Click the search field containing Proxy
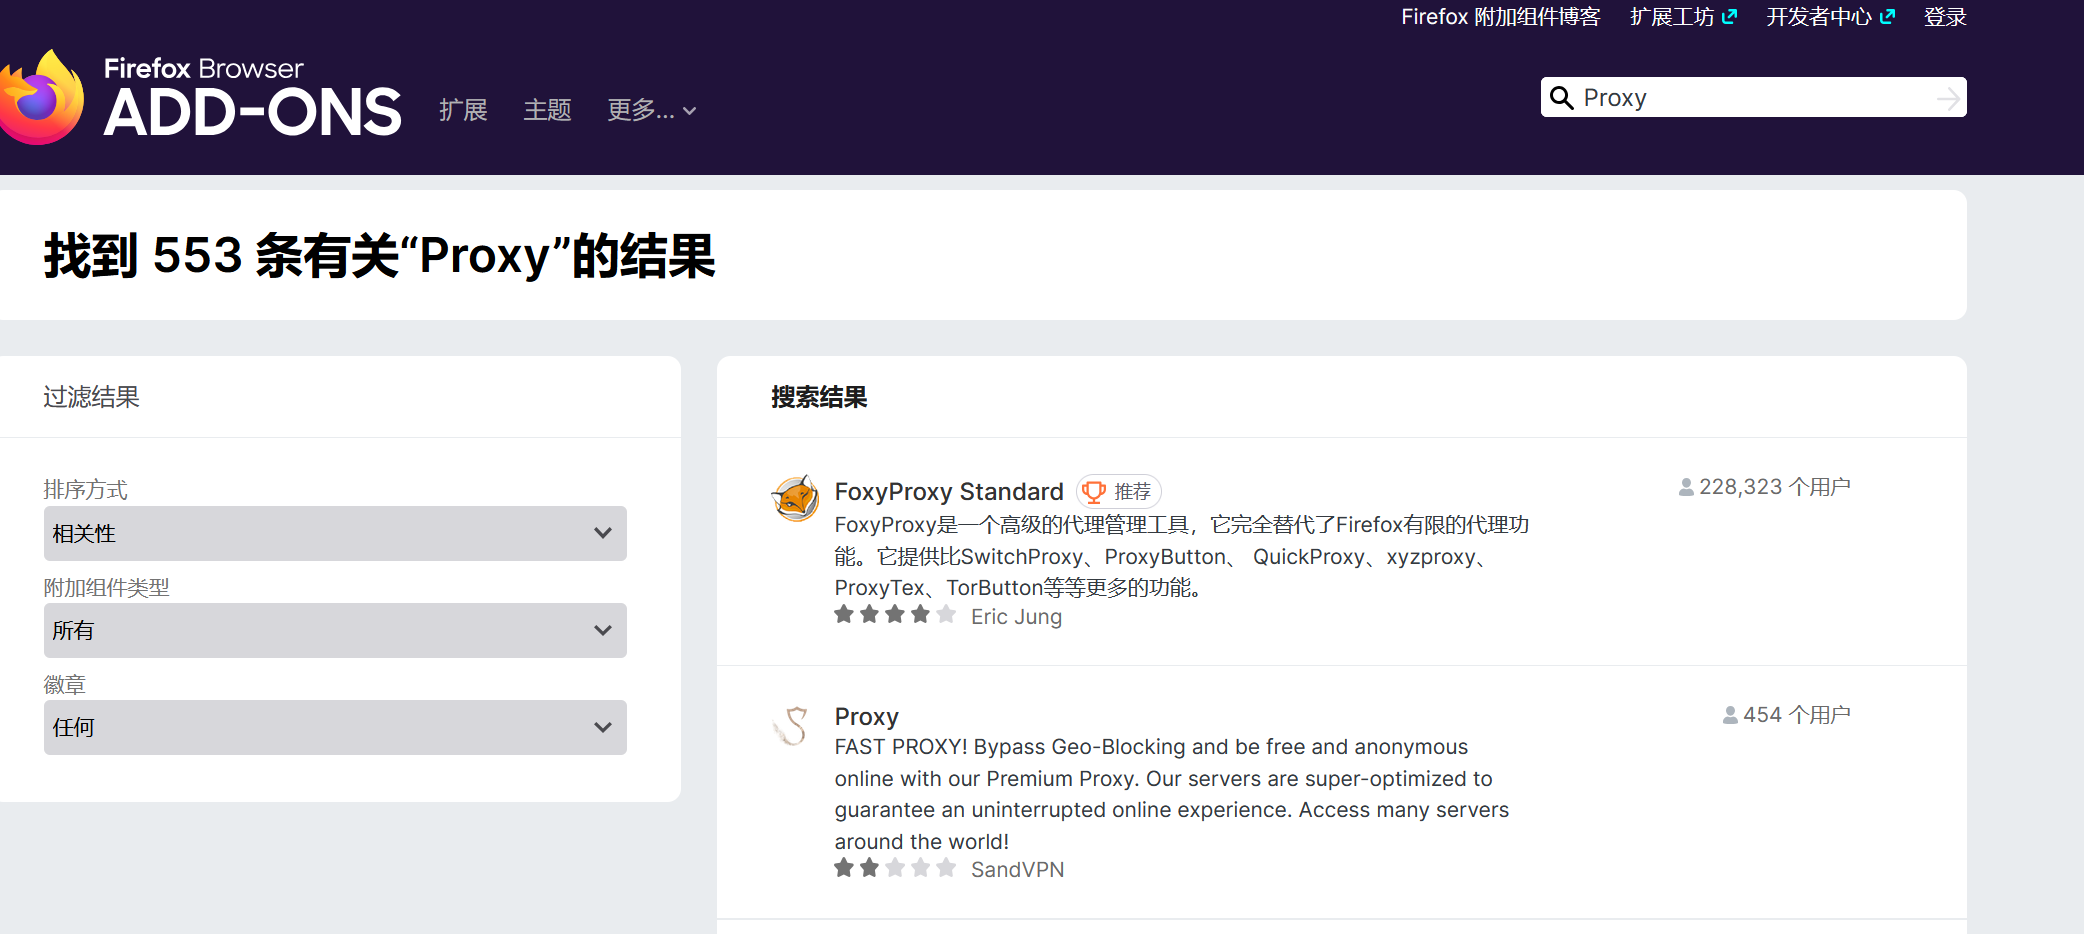Viewport: 2084px width, 934px height. tap(1753, 97)
